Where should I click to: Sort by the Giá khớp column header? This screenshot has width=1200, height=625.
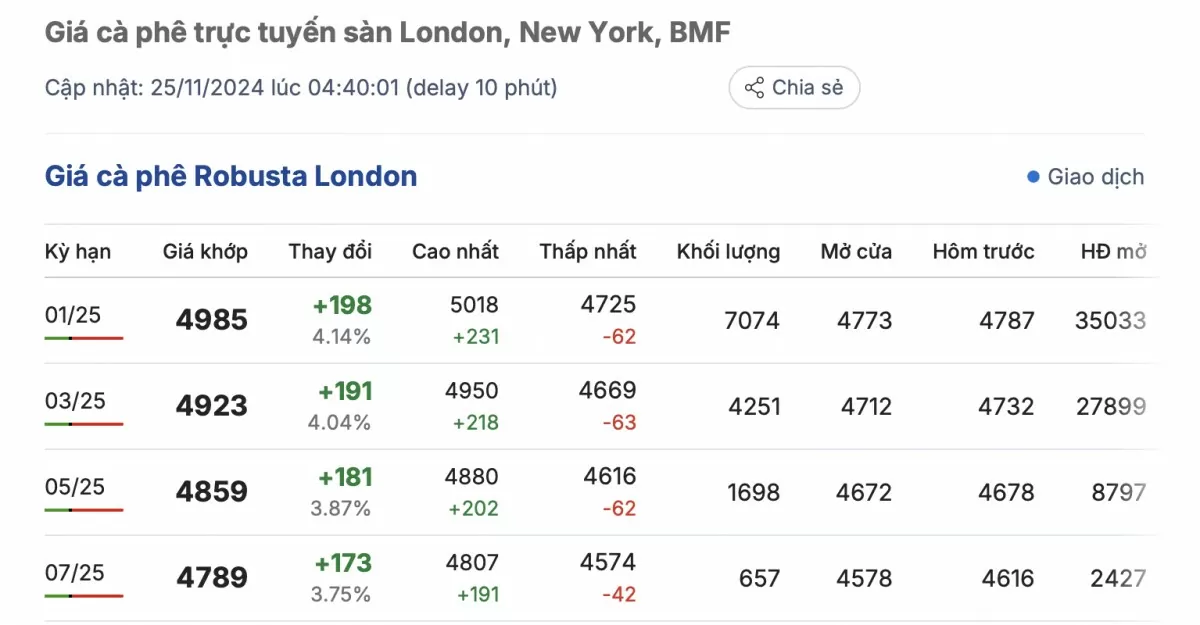tap(205, 251)
